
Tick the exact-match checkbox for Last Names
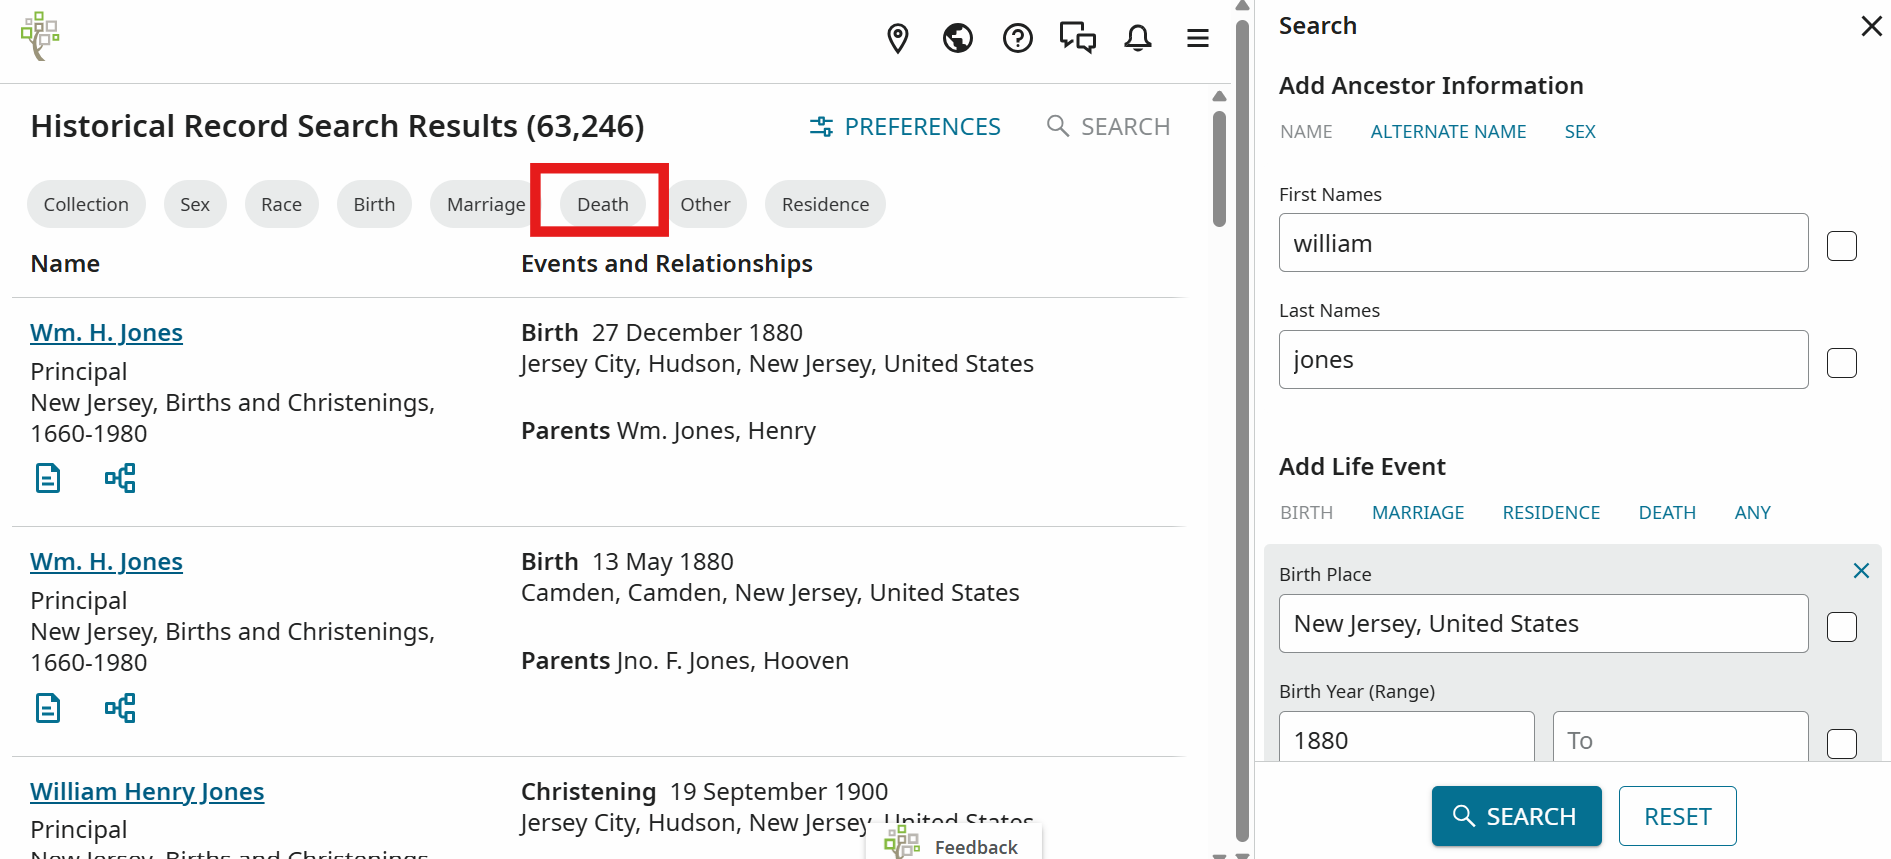tap(1841, 362)
